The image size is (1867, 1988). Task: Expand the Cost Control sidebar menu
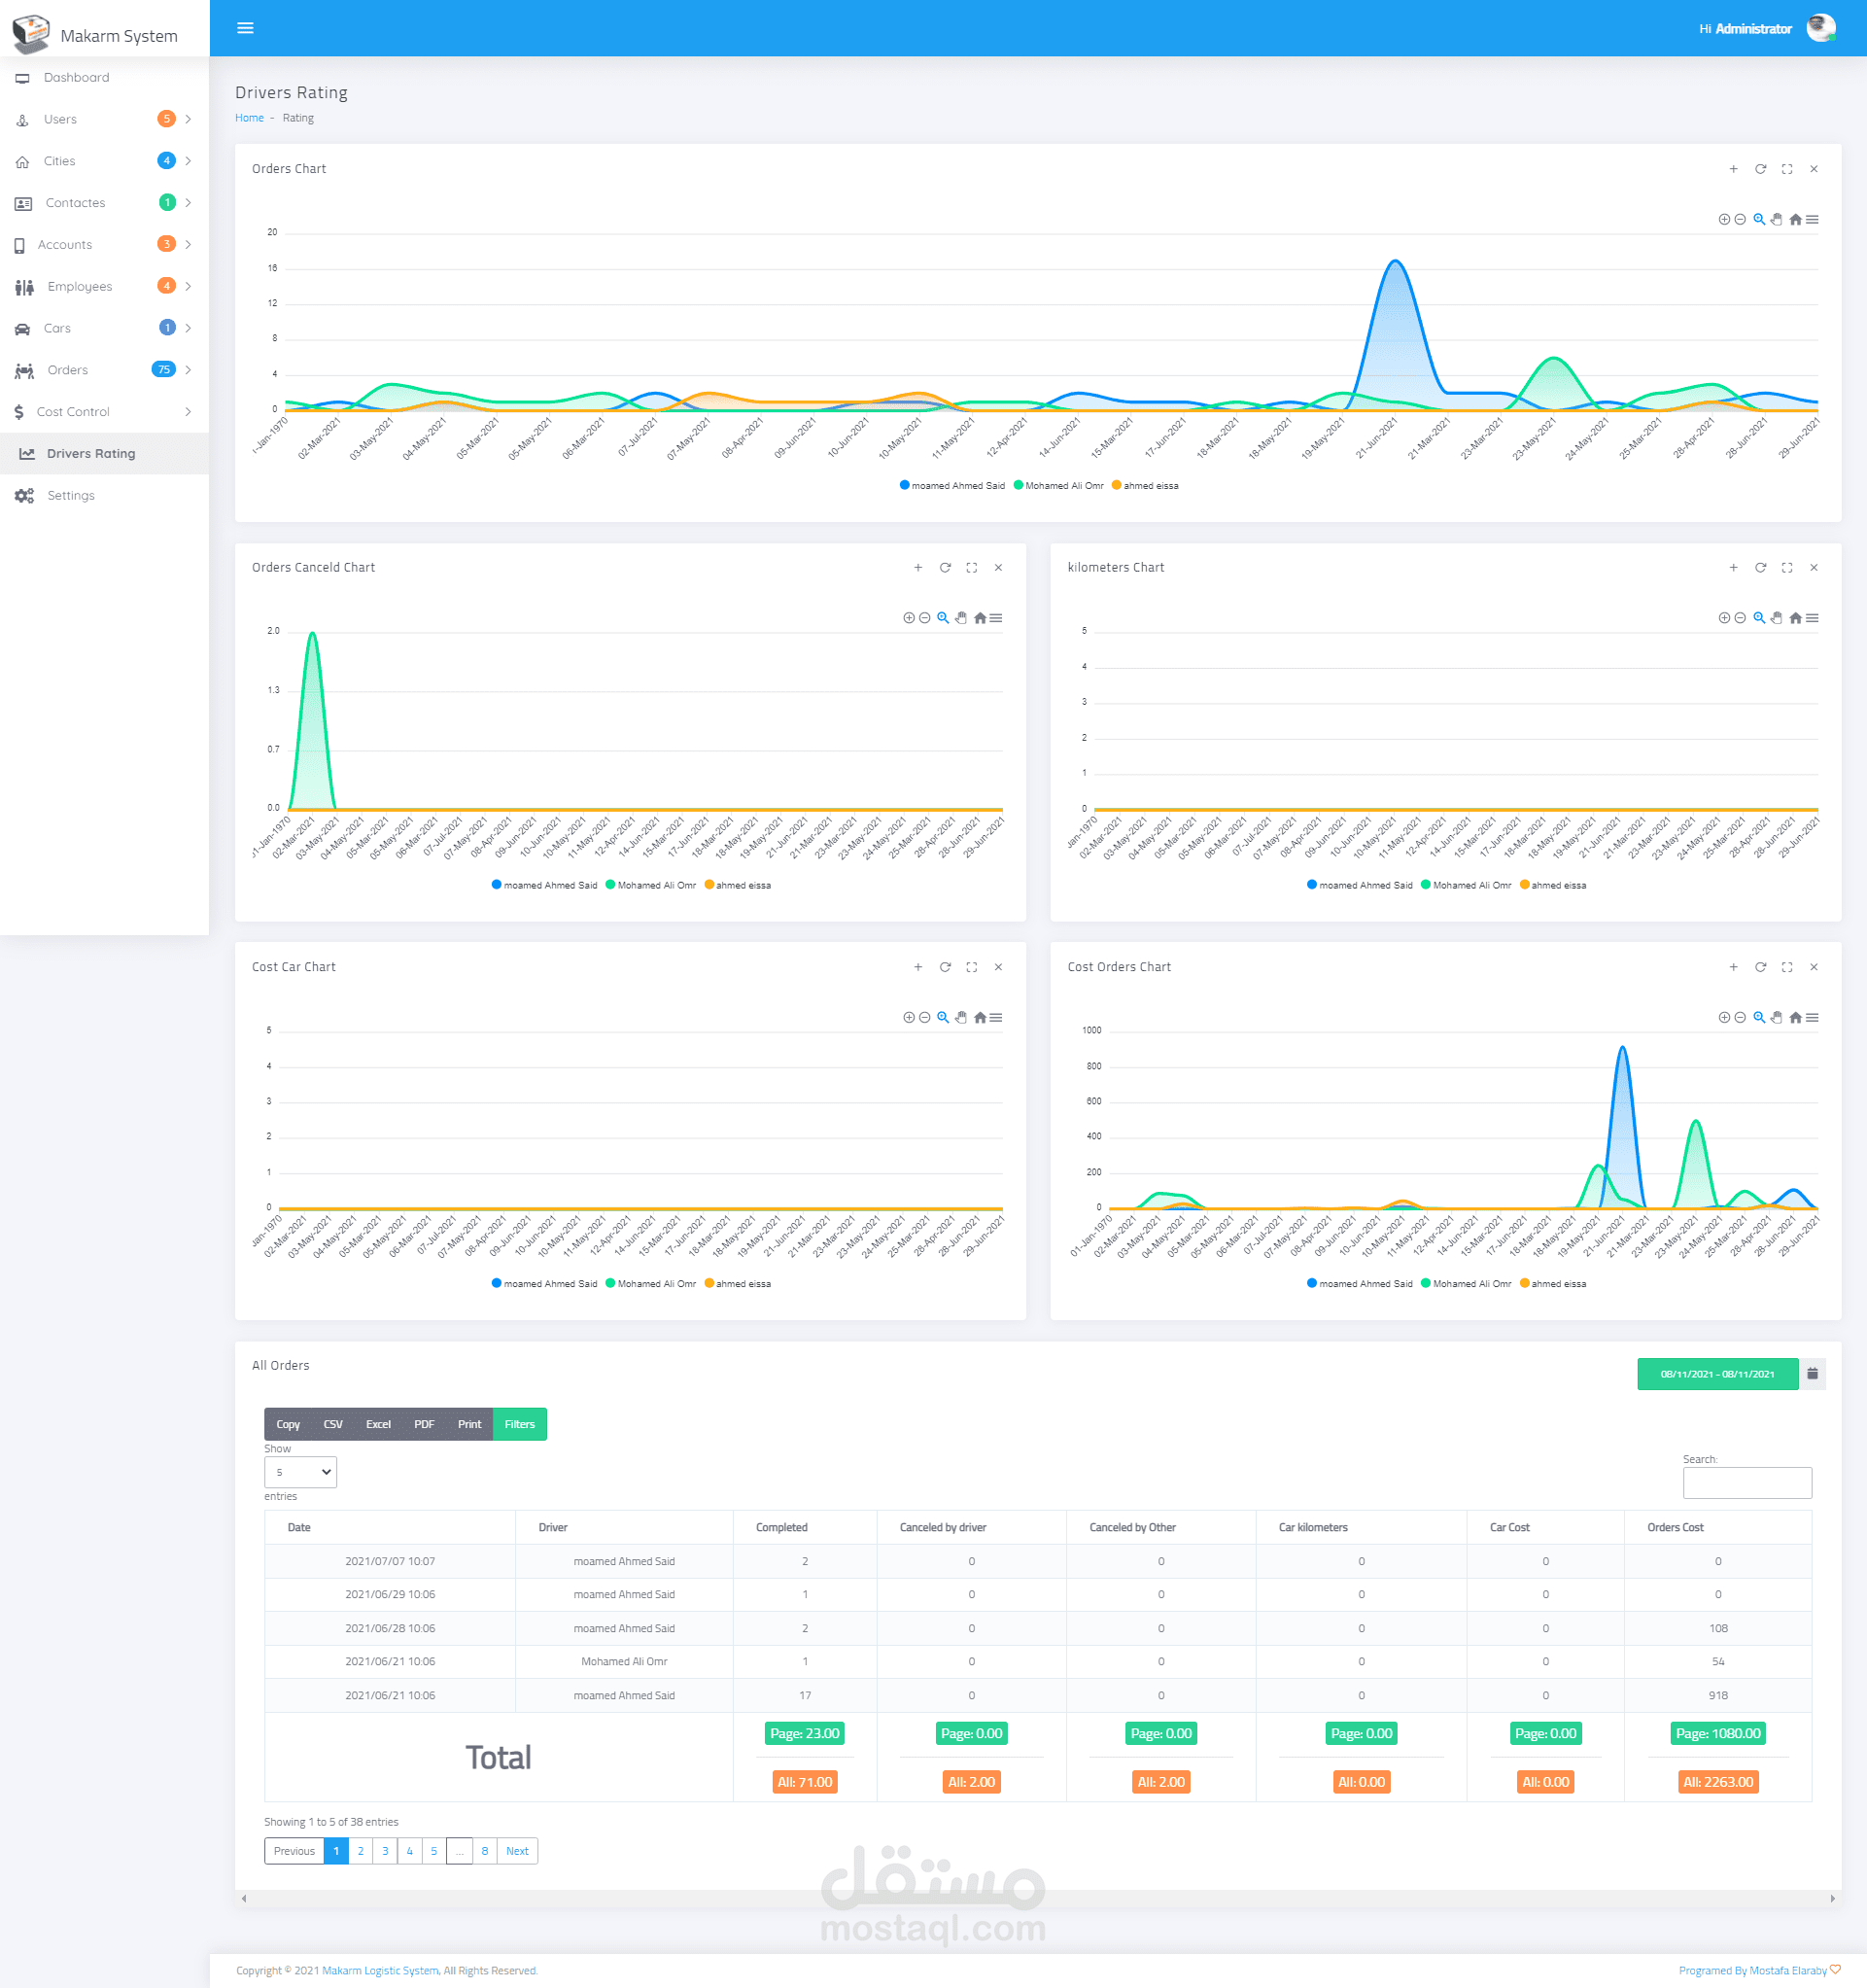[x=73, y=412]
